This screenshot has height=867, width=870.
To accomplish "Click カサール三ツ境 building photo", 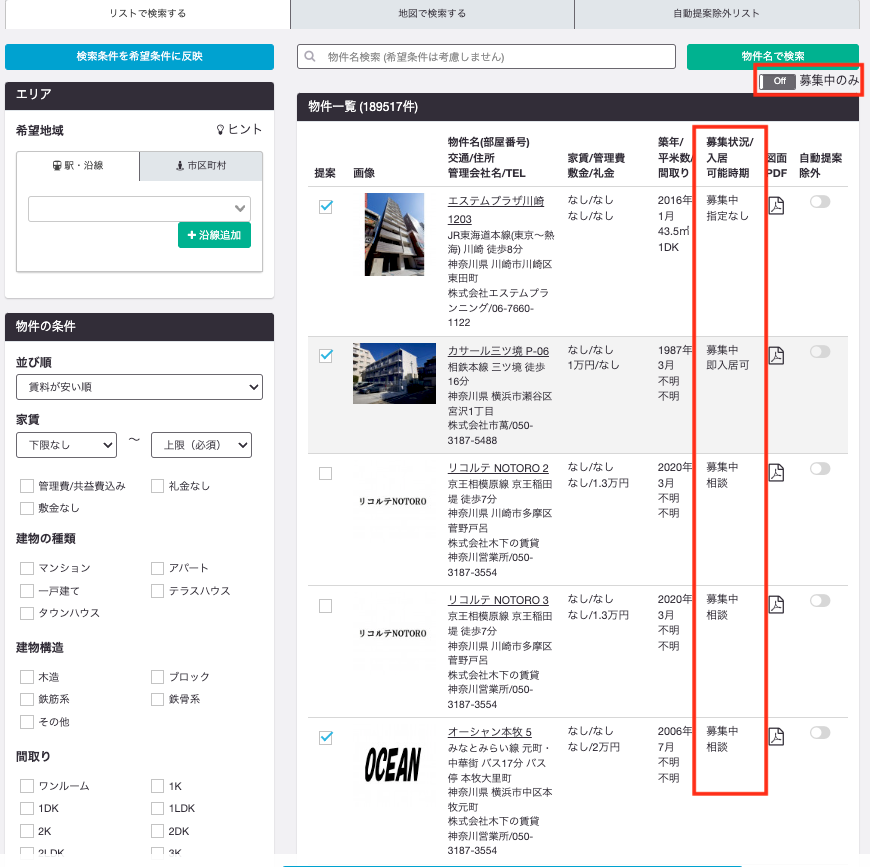I will [x=394, y=373].
